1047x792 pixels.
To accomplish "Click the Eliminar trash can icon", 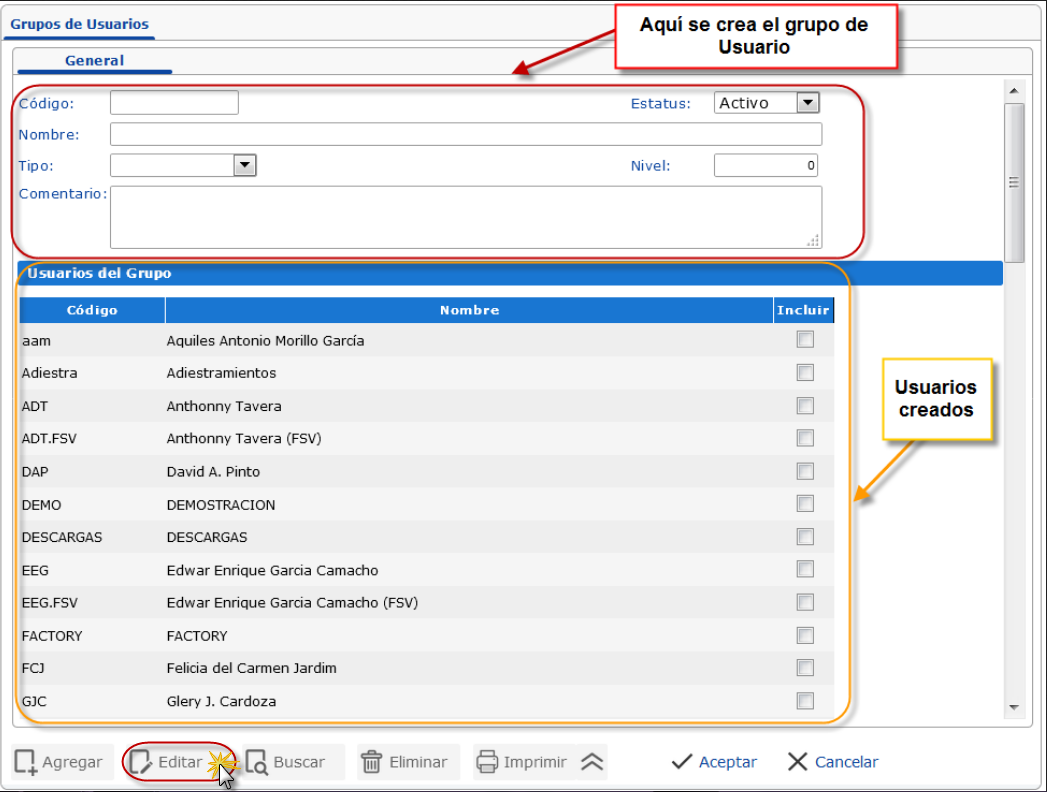I will [372, 762].
